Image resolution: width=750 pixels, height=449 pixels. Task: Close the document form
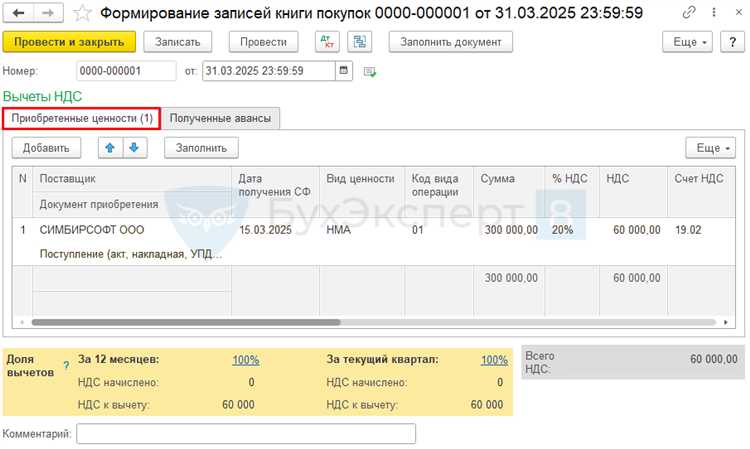click(739, 12)
